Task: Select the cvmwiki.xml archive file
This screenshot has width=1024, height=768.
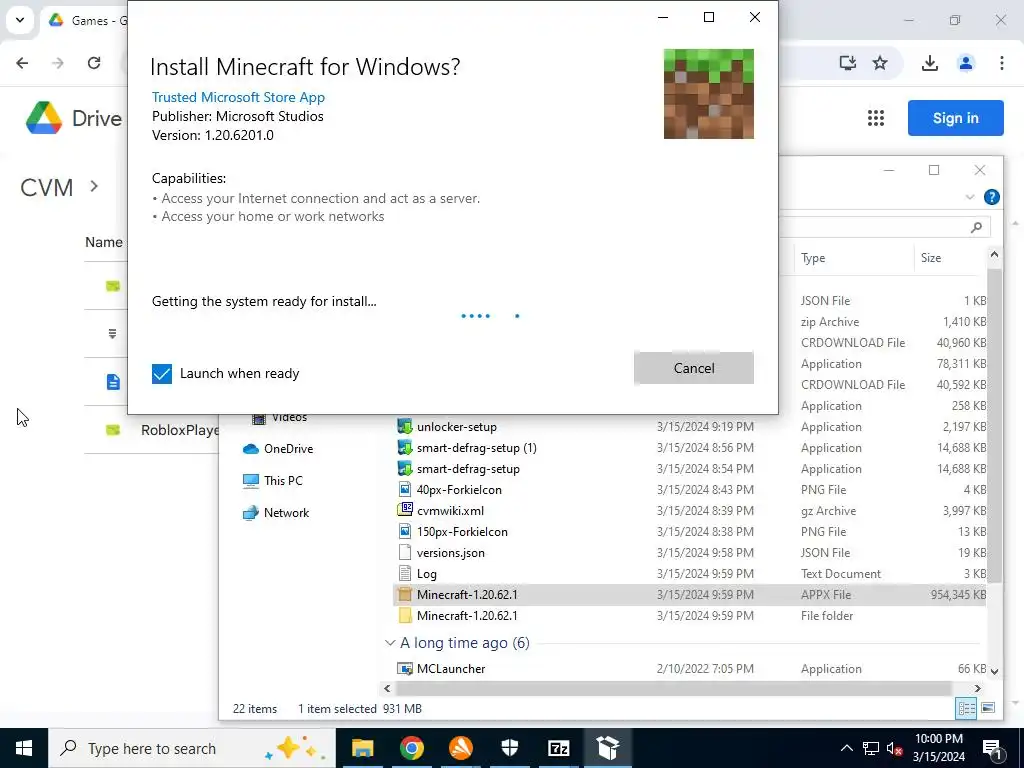Action: pyautogui.click(x=691, y=511)
